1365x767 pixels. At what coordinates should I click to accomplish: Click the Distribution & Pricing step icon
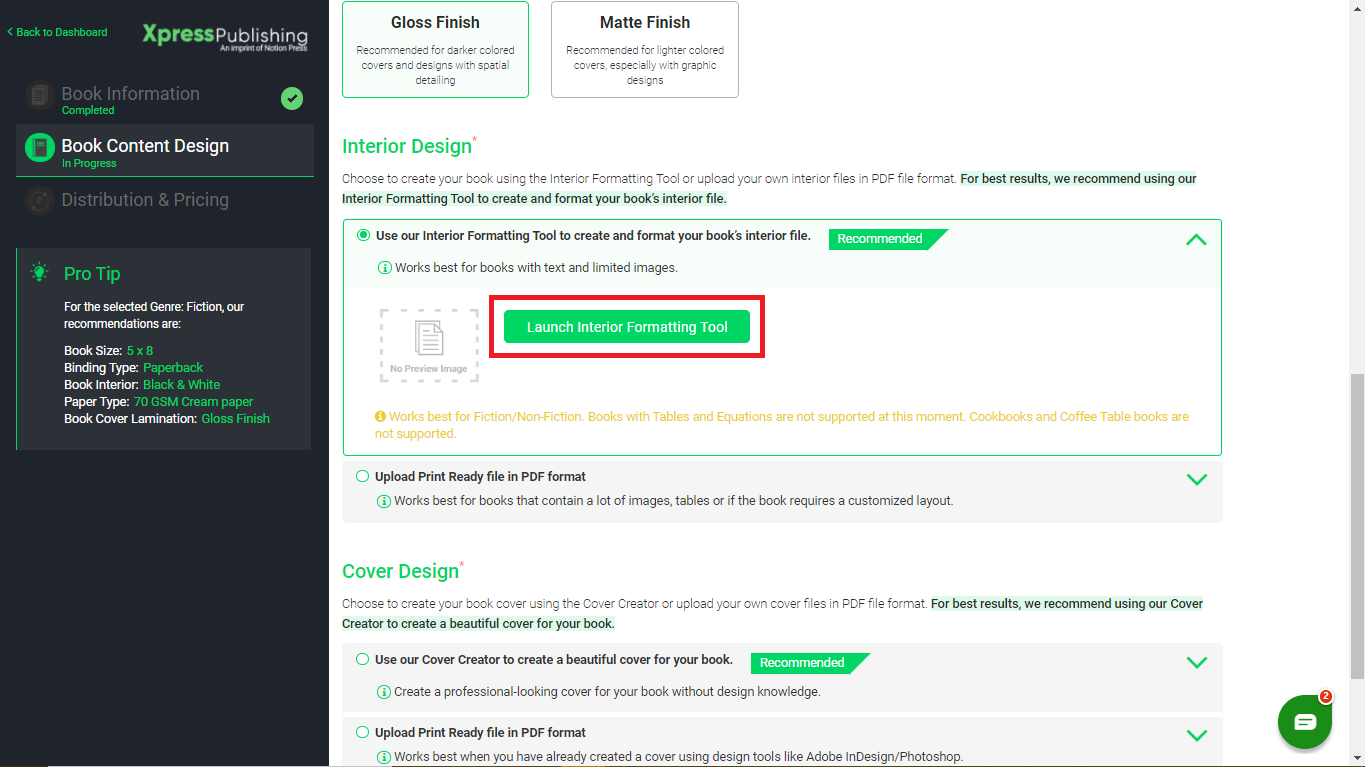[39, 200]
